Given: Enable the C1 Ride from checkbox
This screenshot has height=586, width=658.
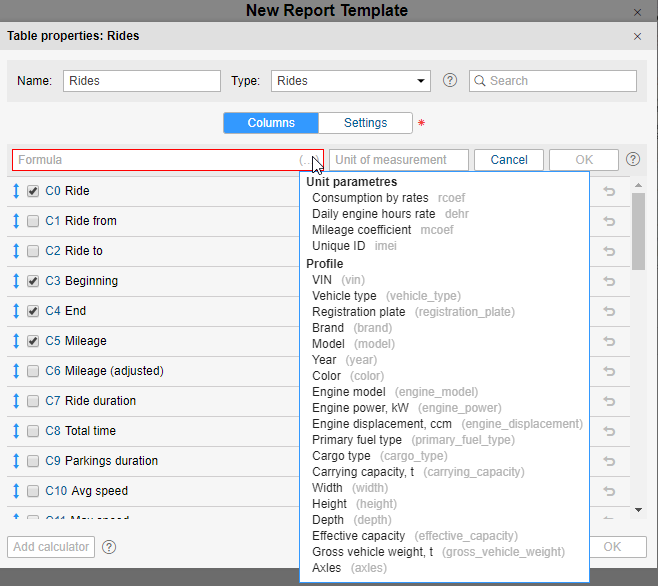Looking at the screenshot, I should coord(33,221).
